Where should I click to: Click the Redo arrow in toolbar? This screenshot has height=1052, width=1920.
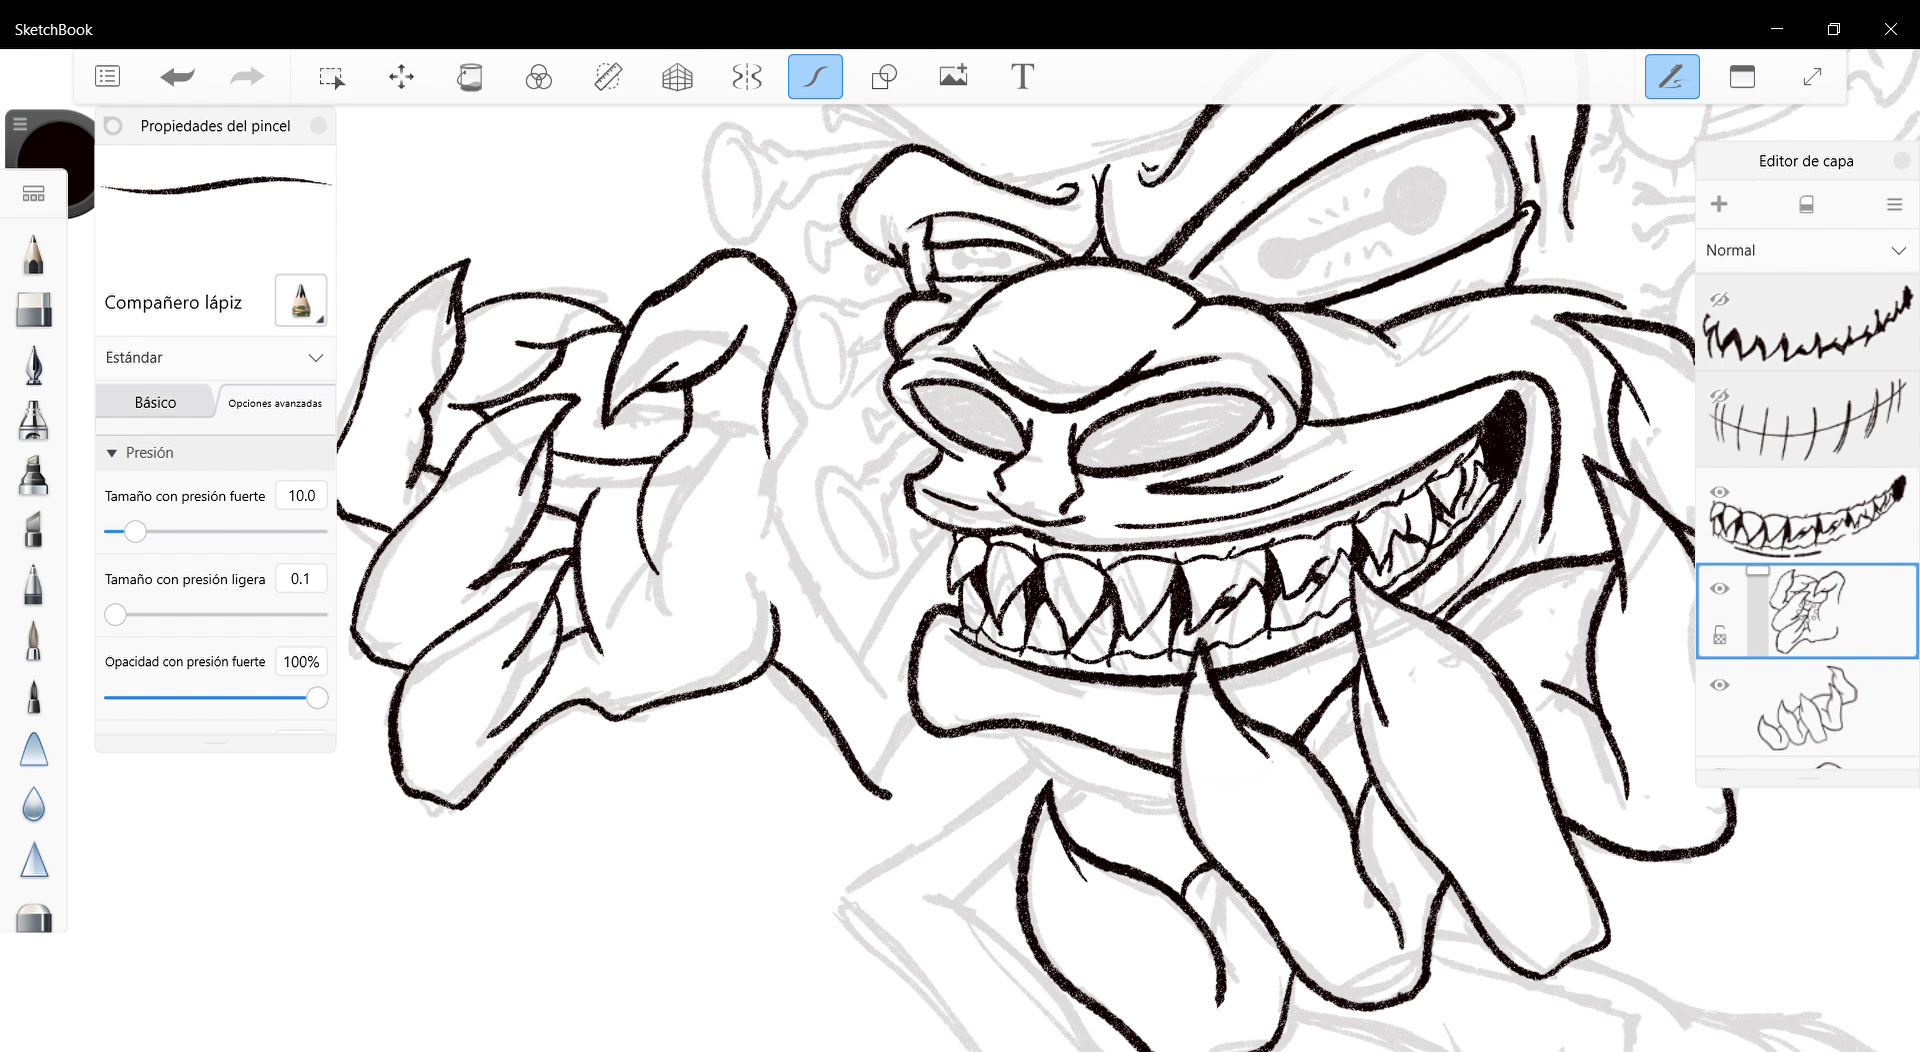(x=246, y=77)
